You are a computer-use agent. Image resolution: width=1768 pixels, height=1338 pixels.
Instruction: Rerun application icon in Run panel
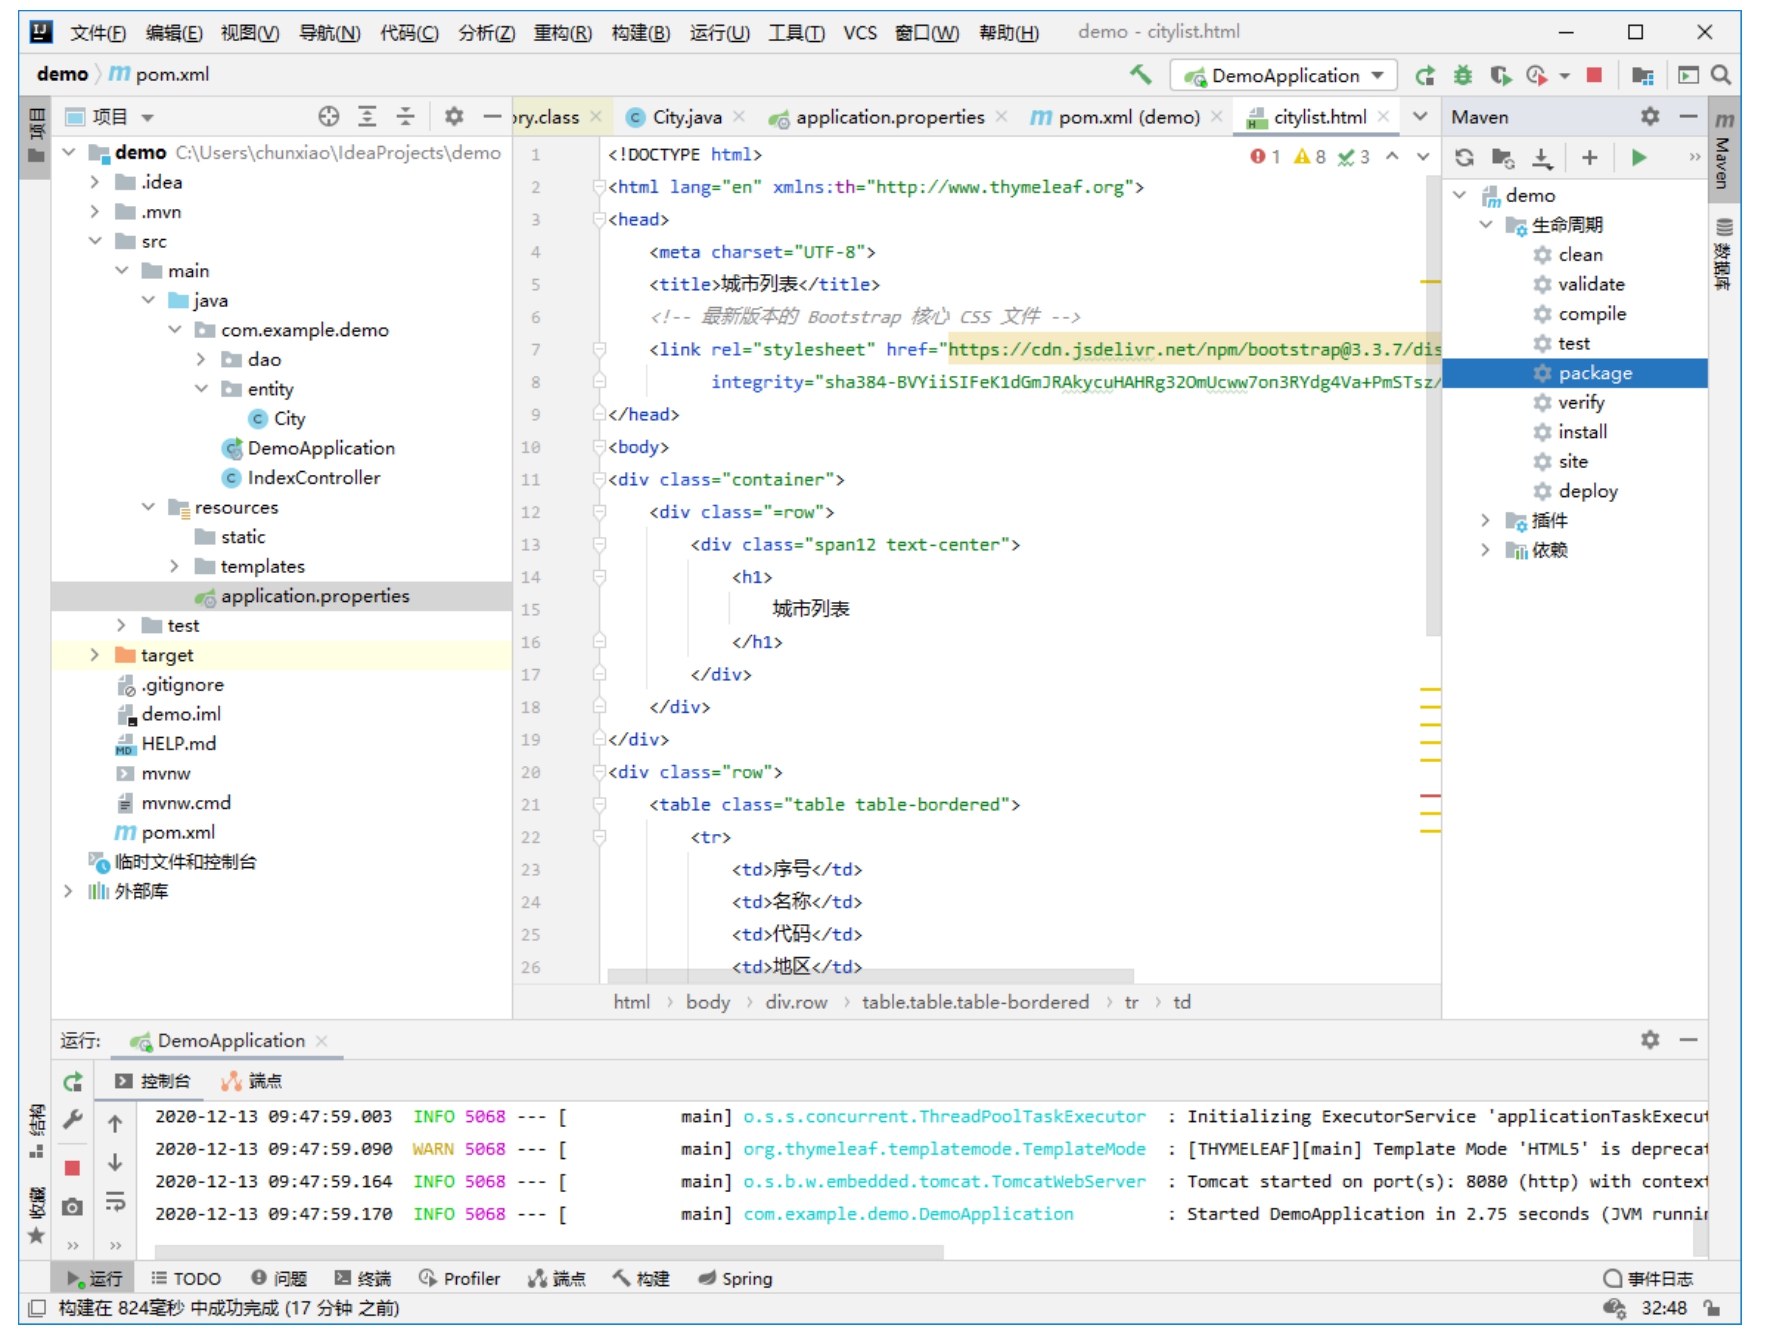point(72,1081)
